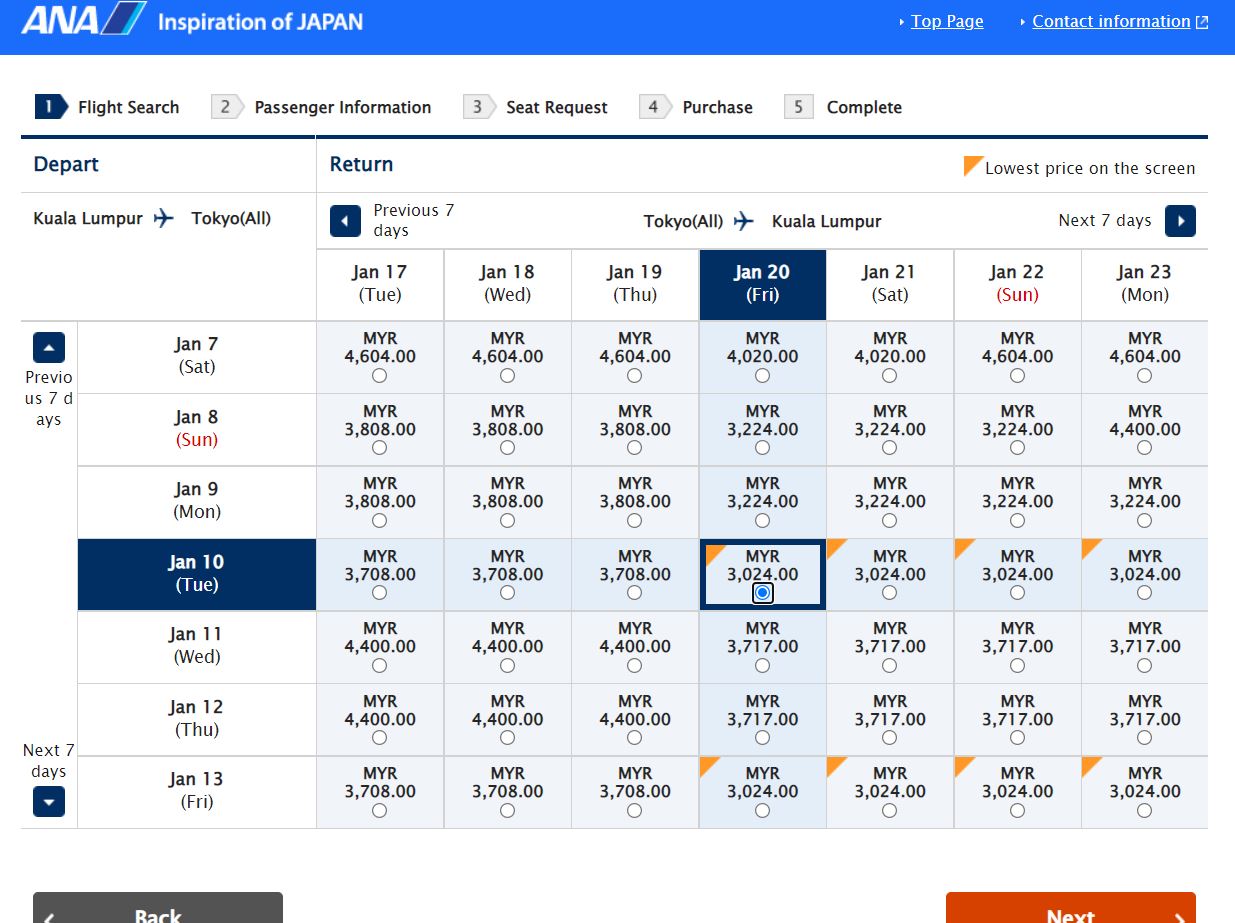Choose Jan 9 depart, Jan 22 return fare

click(x=1017, y=521)
